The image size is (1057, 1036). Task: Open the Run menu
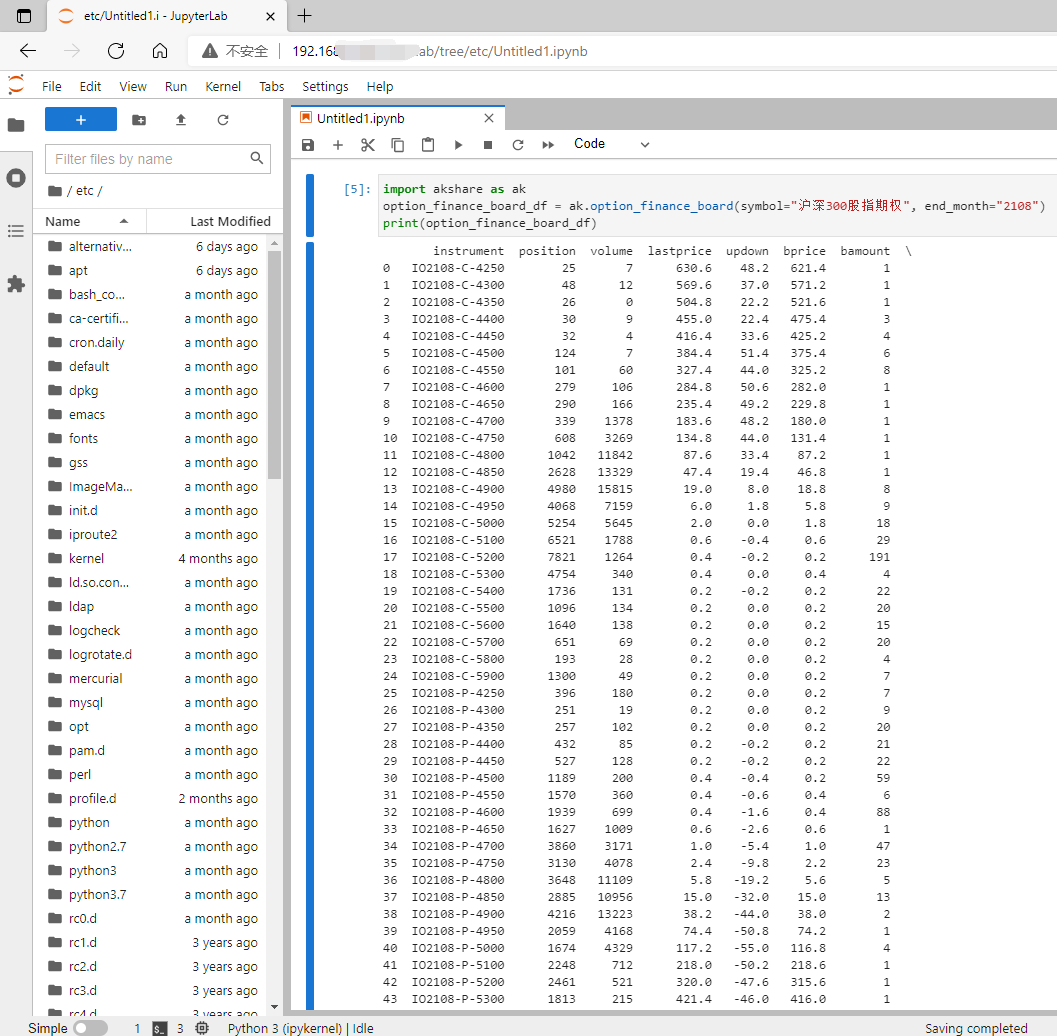pos(176,86)
